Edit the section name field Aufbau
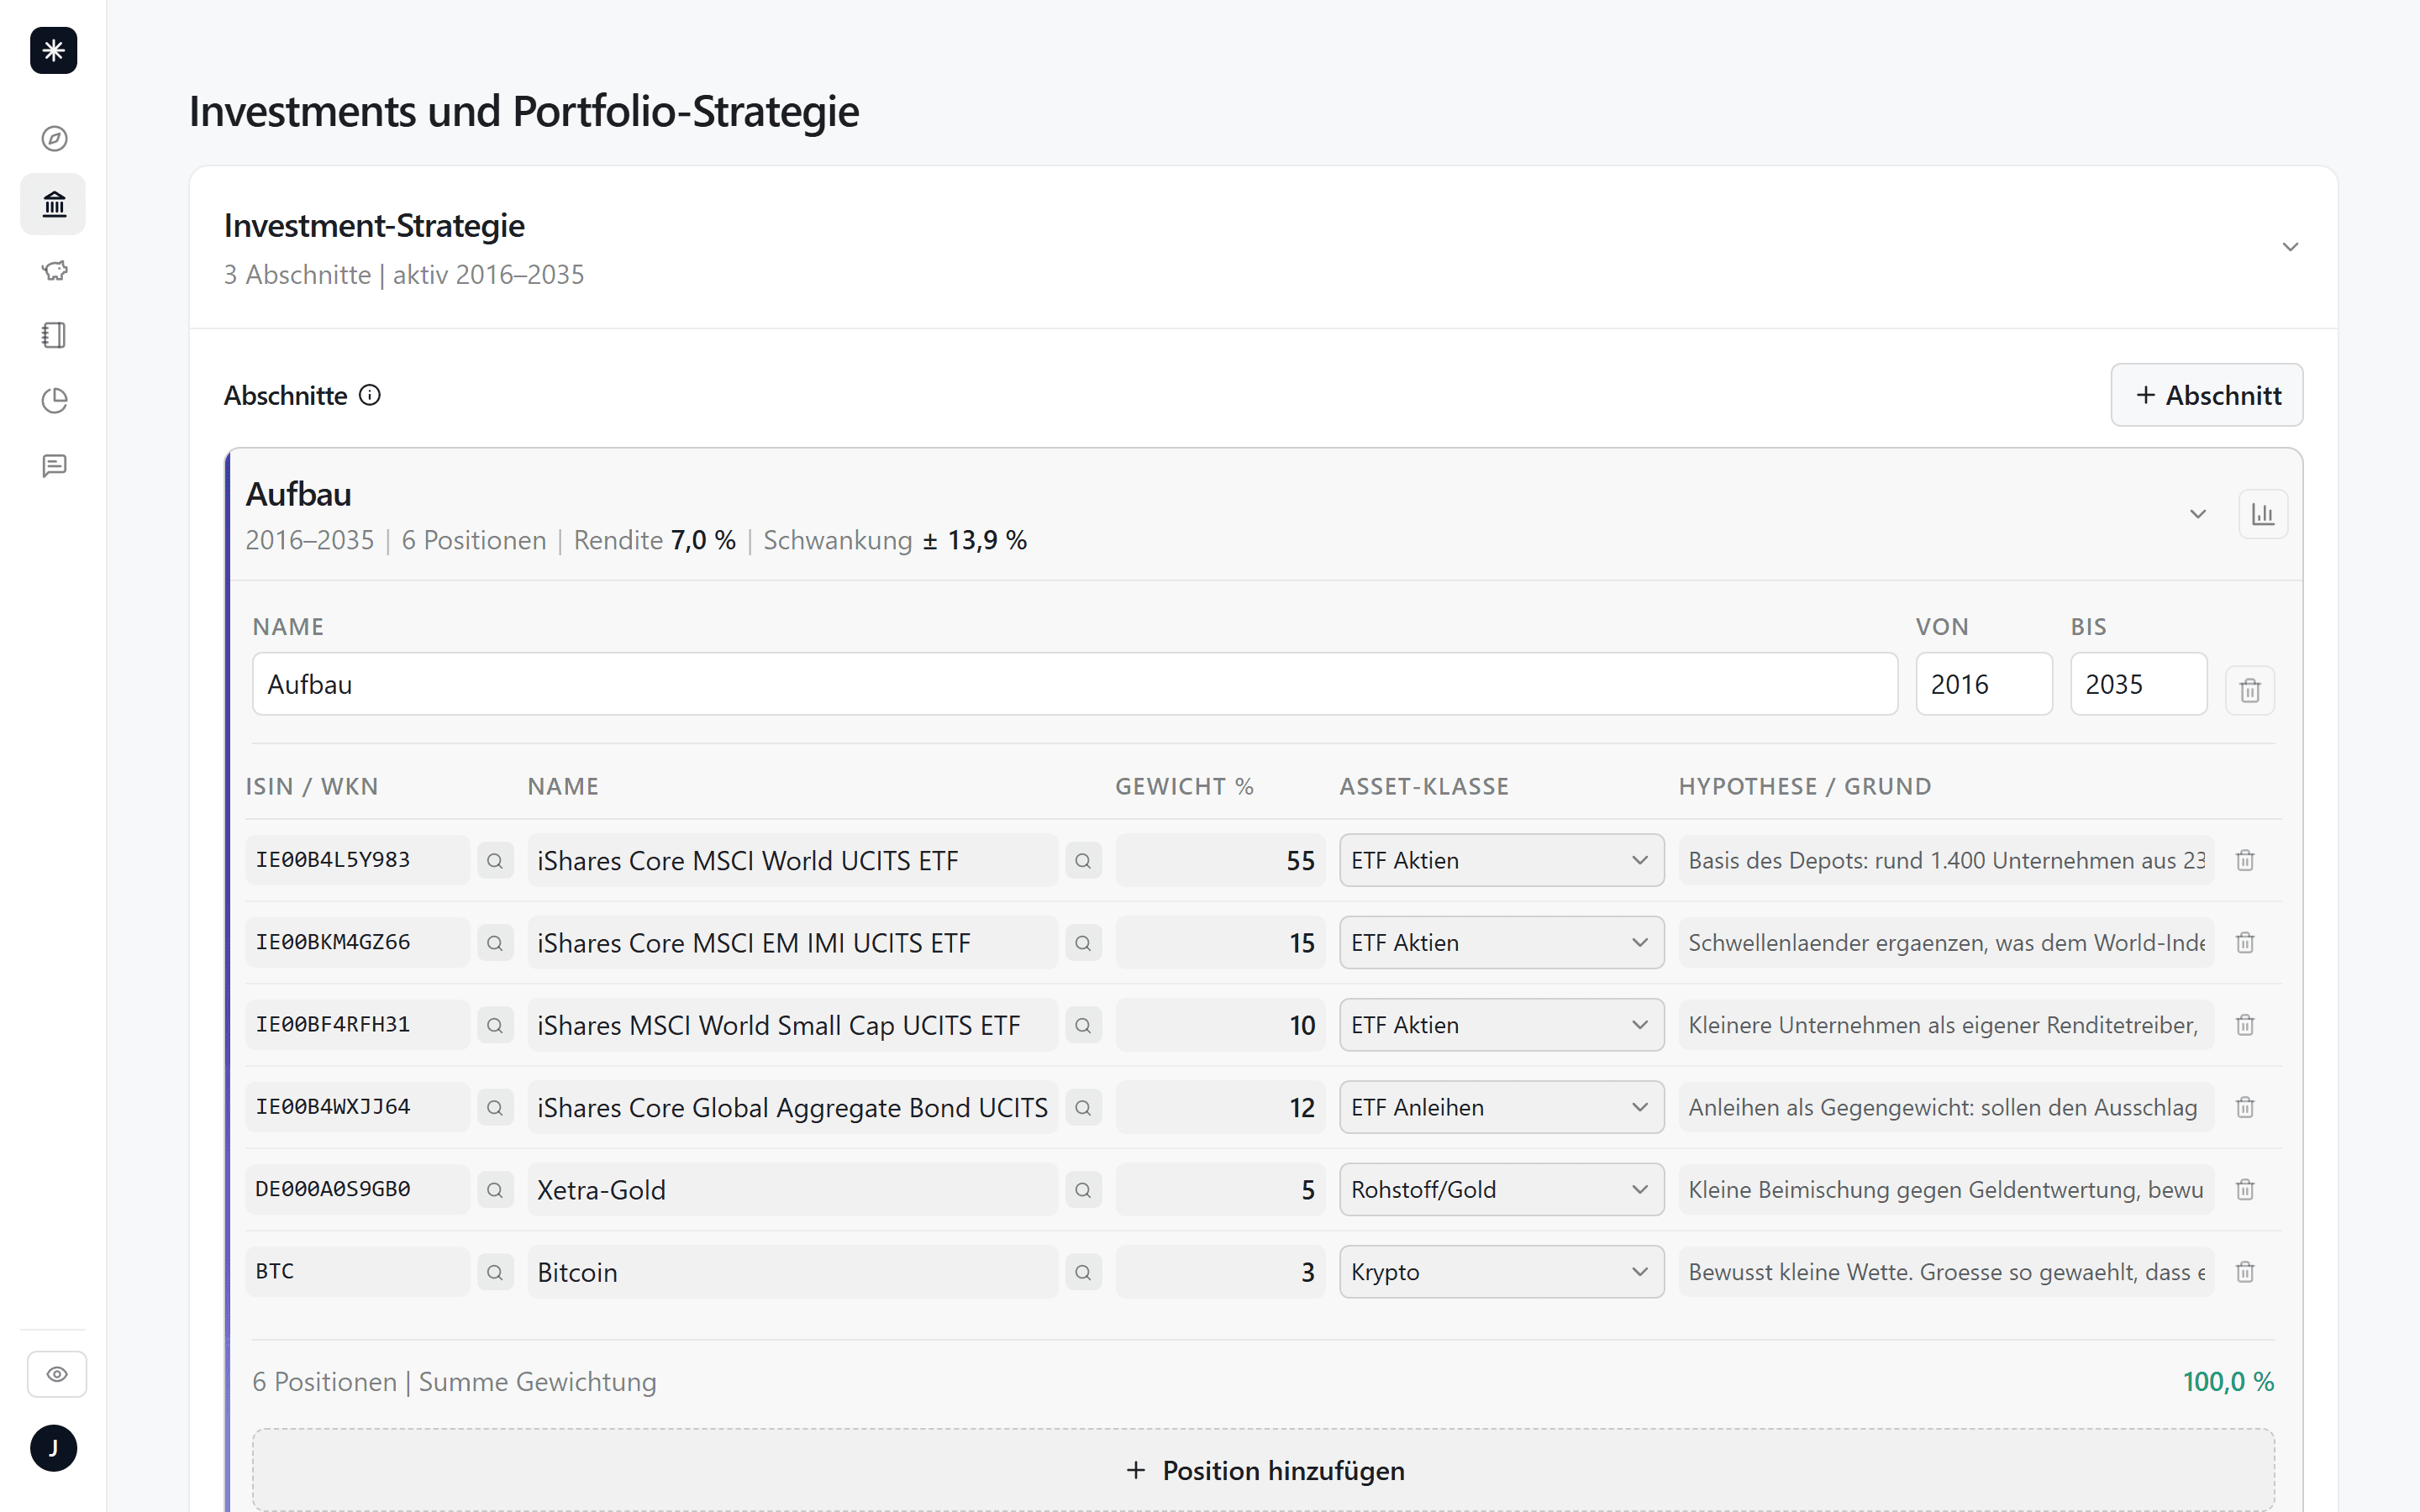 [1075, 684]
